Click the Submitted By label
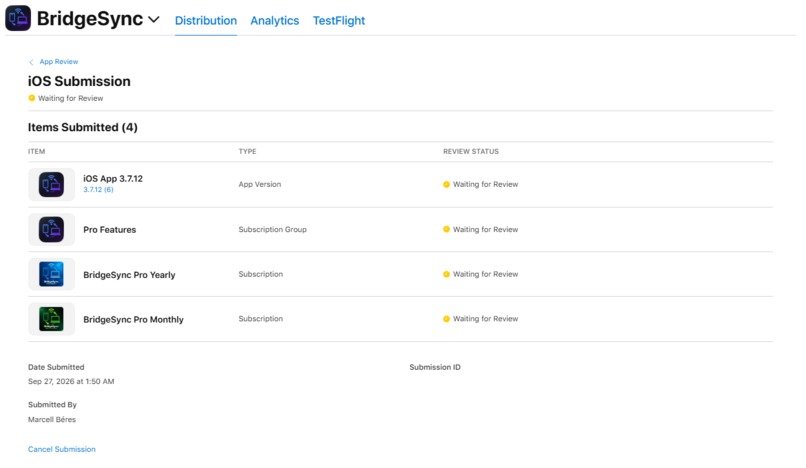 coord(52,405)
